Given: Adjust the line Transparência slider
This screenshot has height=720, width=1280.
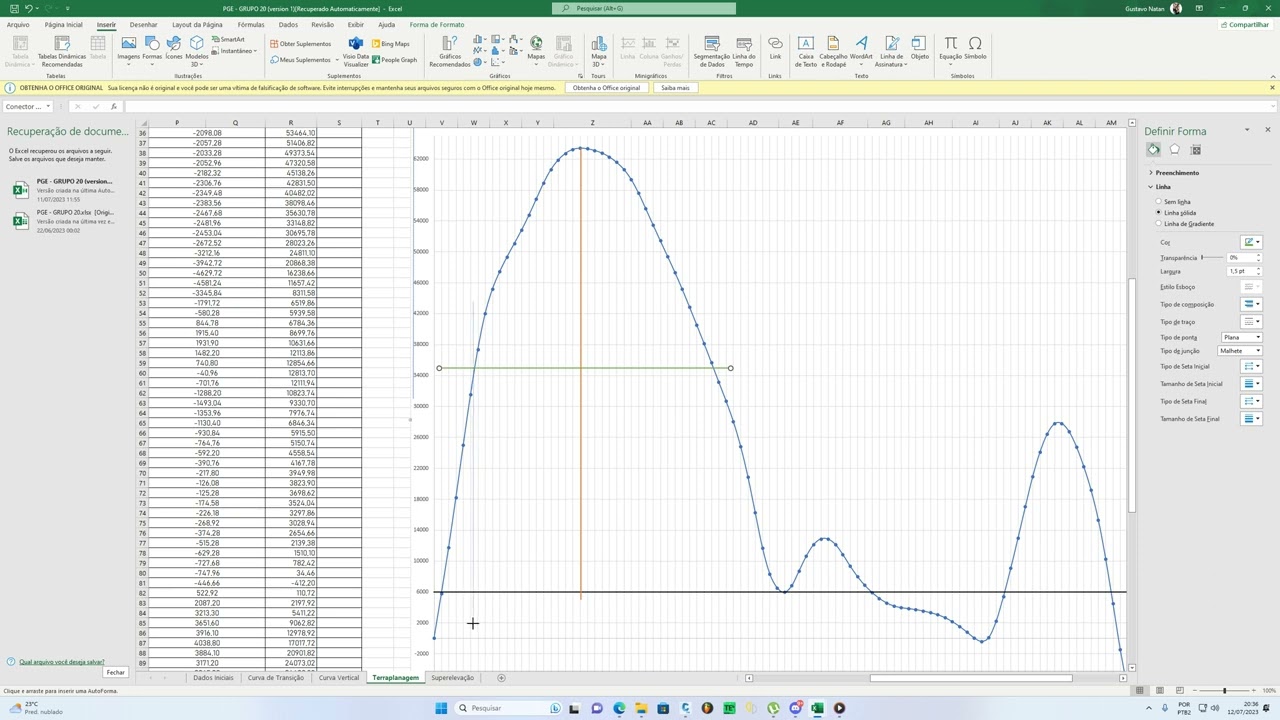Looking at the screenshot, I should click(1211, 257).
